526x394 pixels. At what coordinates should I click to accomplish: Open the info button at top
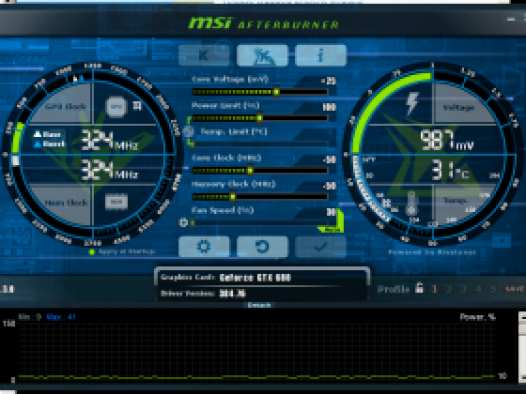point(321,55)
